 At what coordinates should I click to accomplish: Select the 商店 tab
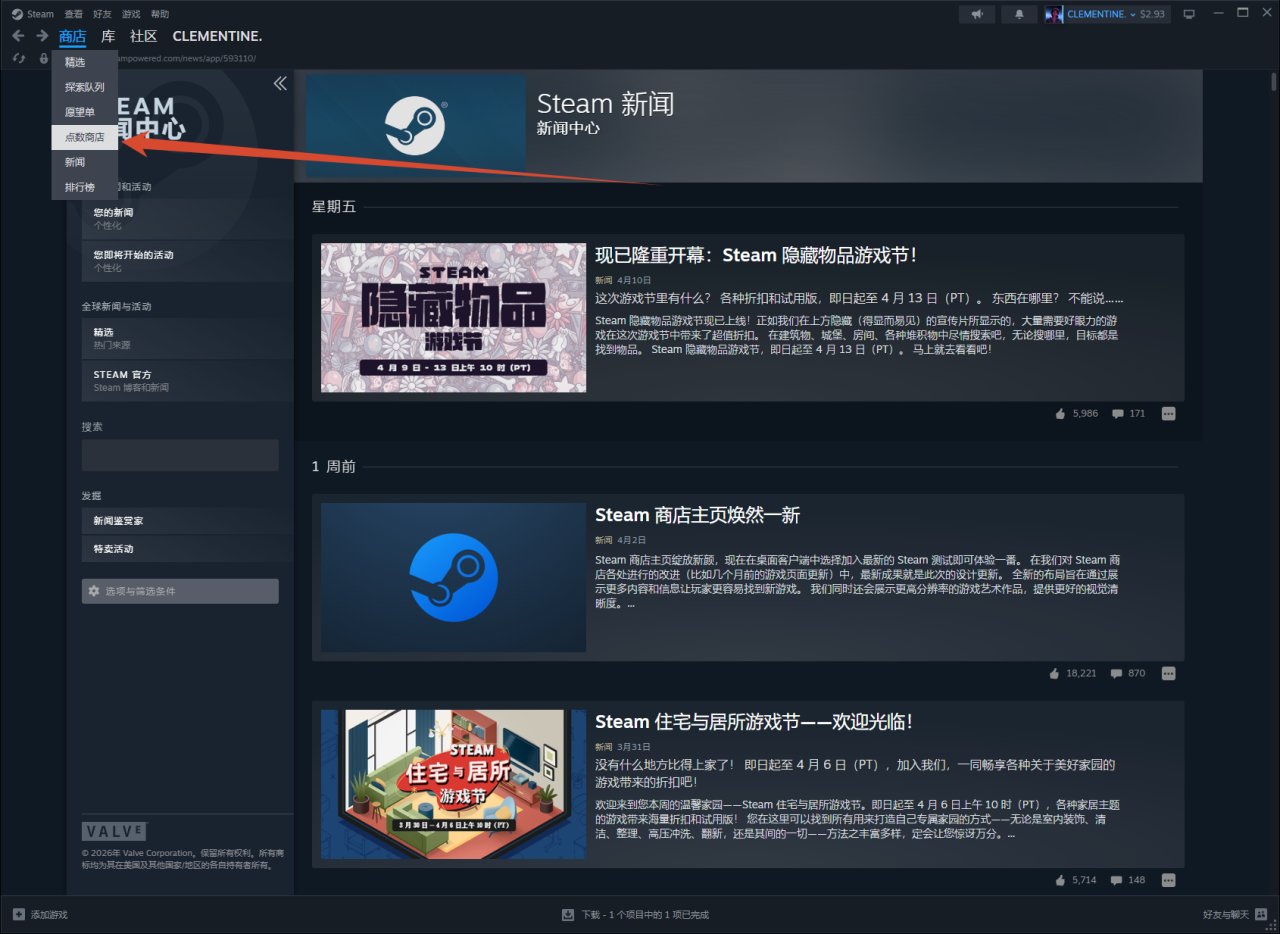pos(73,36)
